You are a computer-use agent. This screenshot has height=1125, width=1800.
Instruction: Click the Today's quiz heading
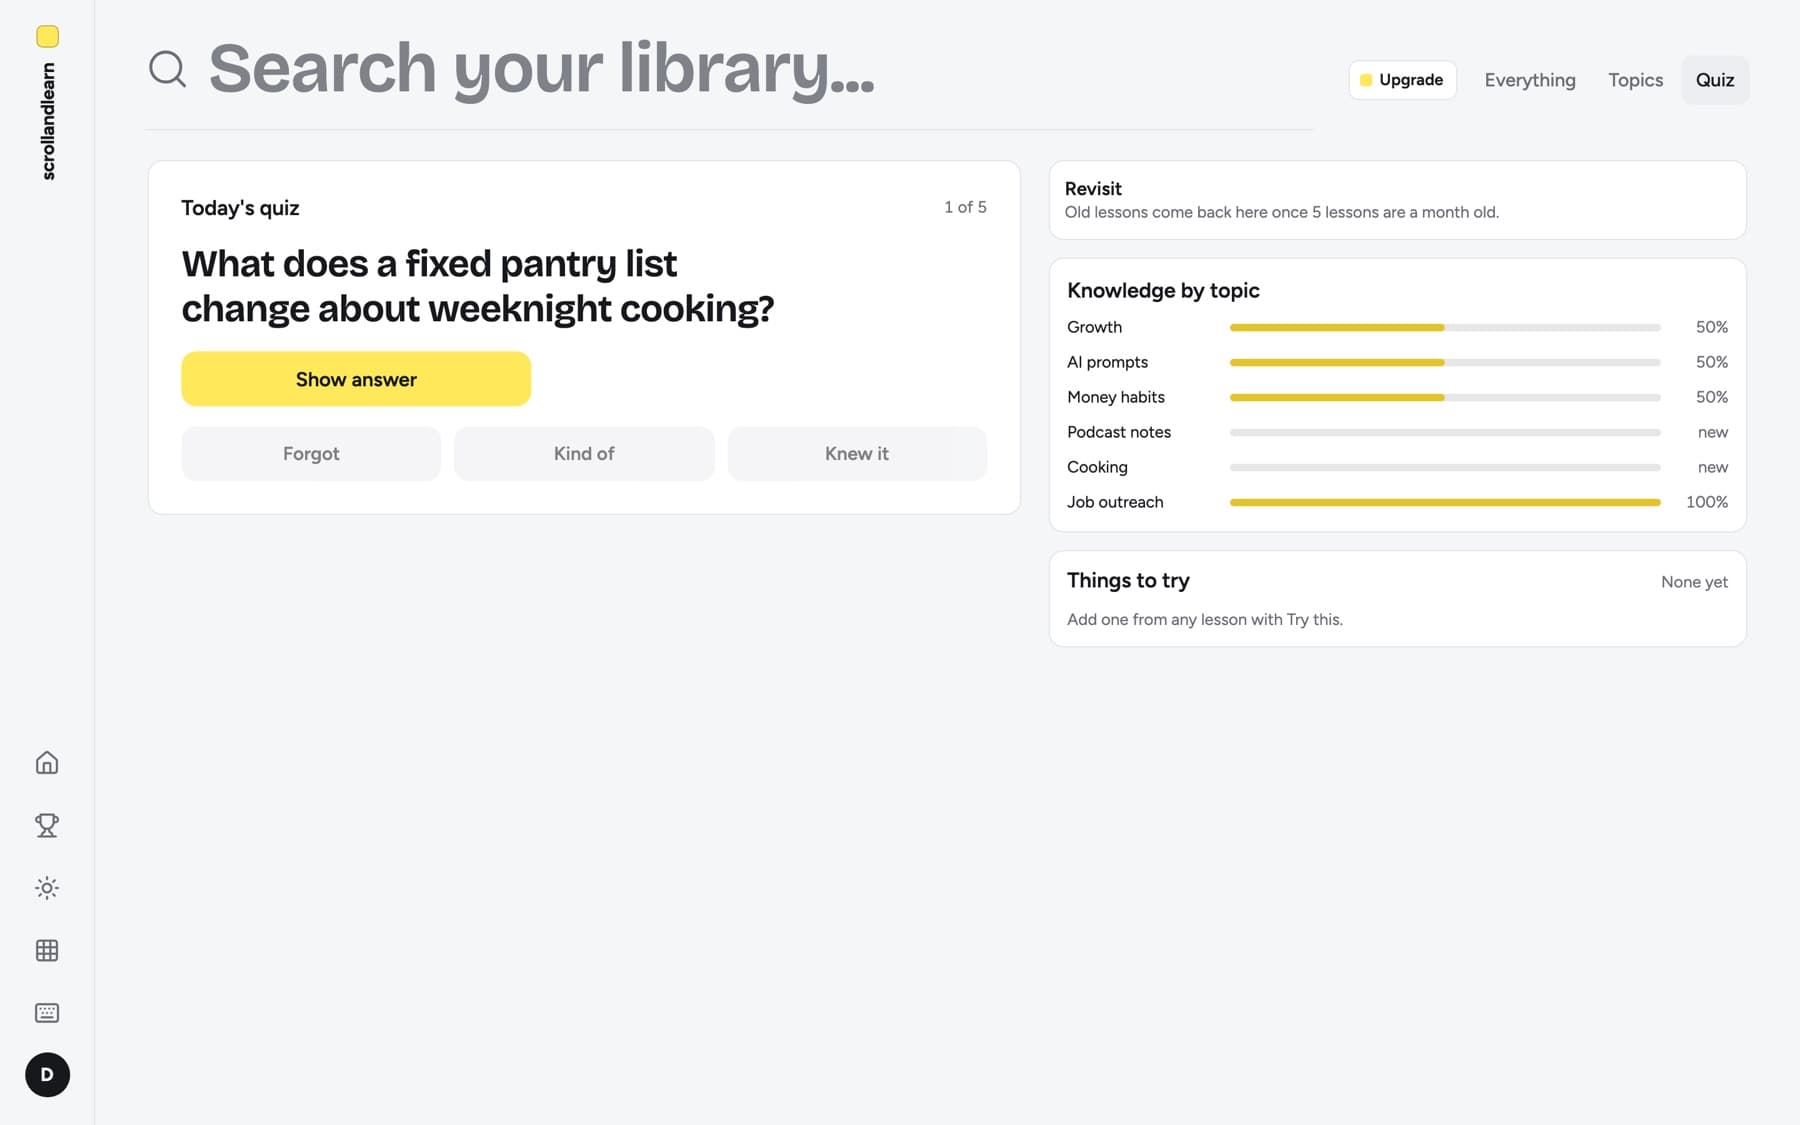(240, 208)
